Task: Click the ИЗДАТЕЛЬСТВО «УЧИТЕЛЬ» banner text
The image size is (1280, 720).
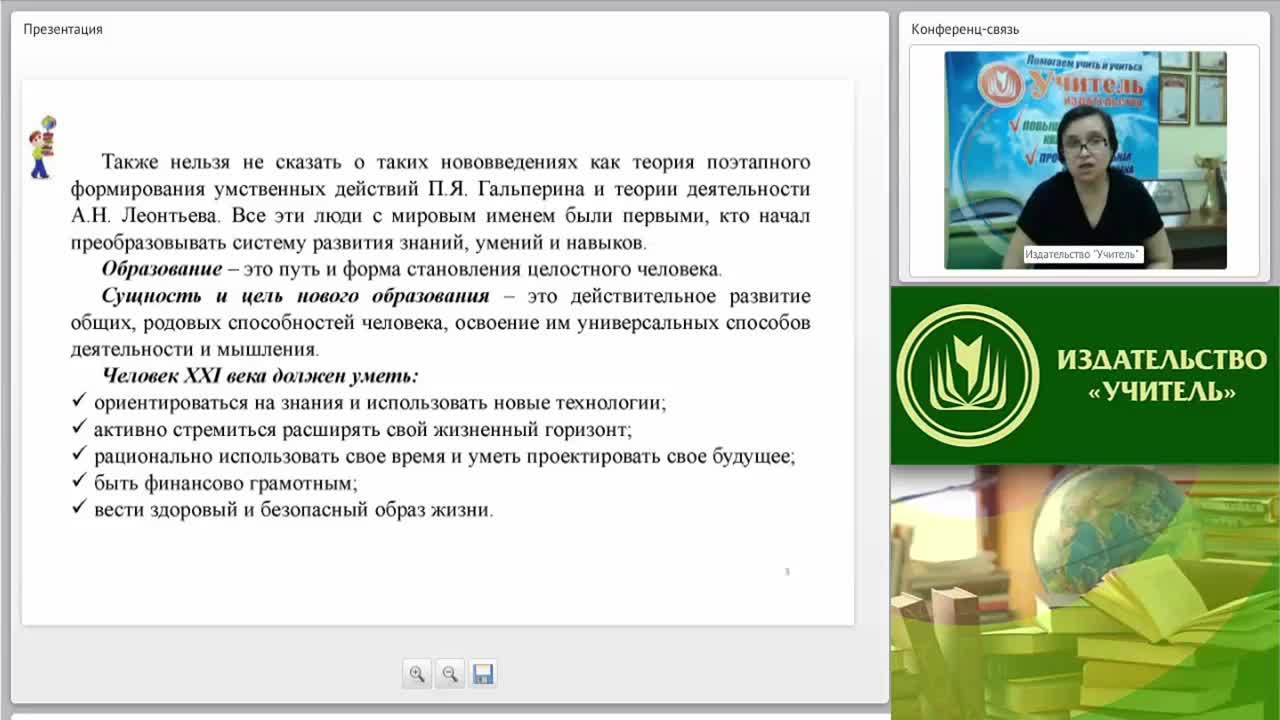Action: [x=1161, y=375]
